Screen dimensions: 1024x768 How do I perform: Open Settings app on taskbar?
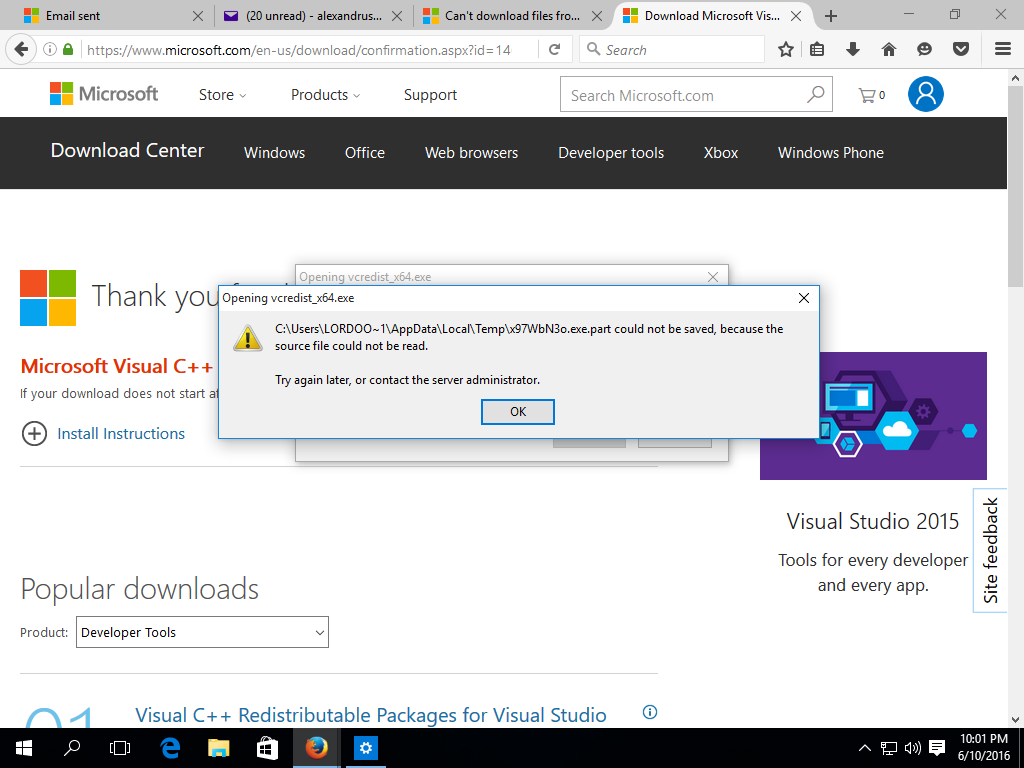click(x=366, y=748)
